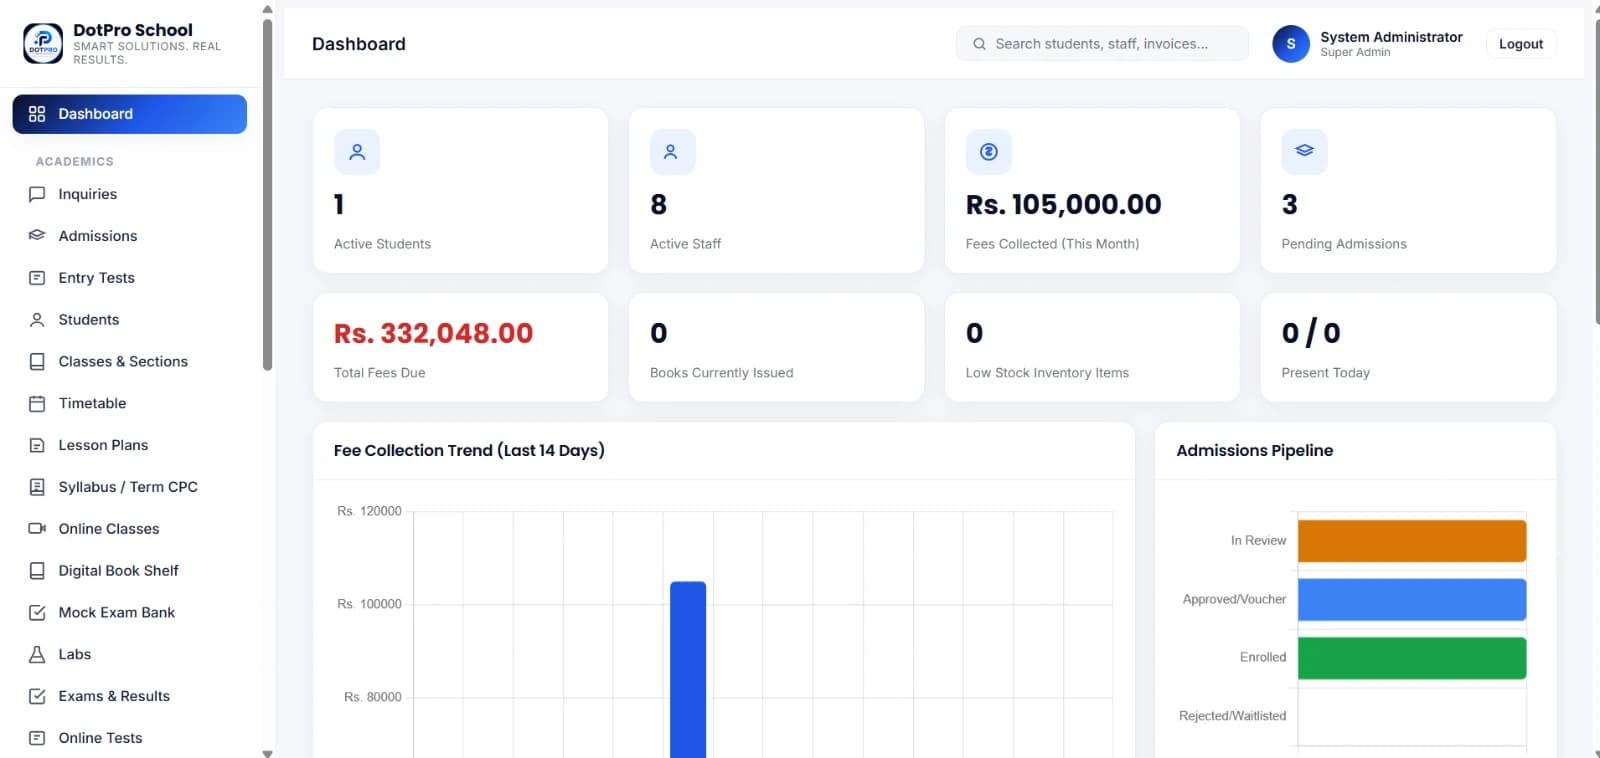Click the DotPro School logo icon
The height and width of the screenshot is (758, 1600).
click(43, 44)
